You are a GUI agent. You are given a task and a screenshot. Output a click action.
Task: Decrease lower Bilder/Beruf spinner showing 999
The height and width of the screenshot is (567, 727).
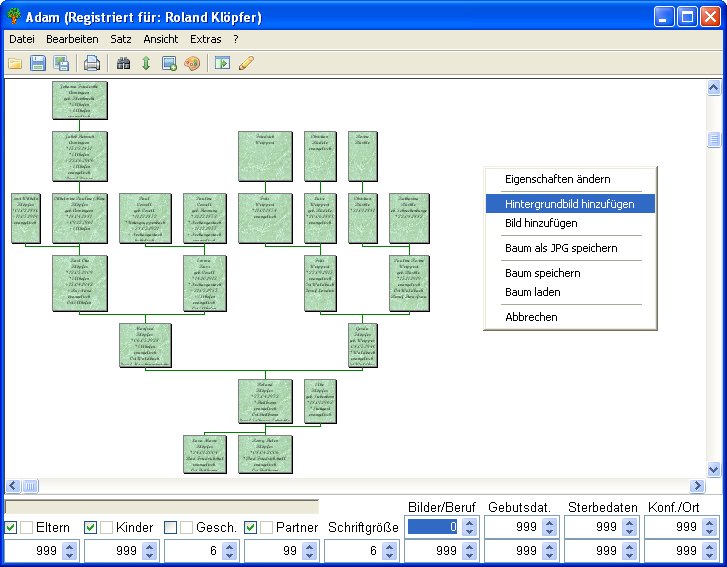tap(469, 555)
